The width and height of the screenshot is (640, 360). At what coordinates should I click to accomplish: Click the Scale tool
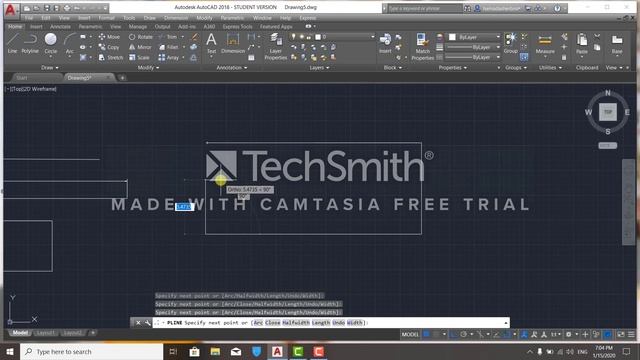coord(139,58)
